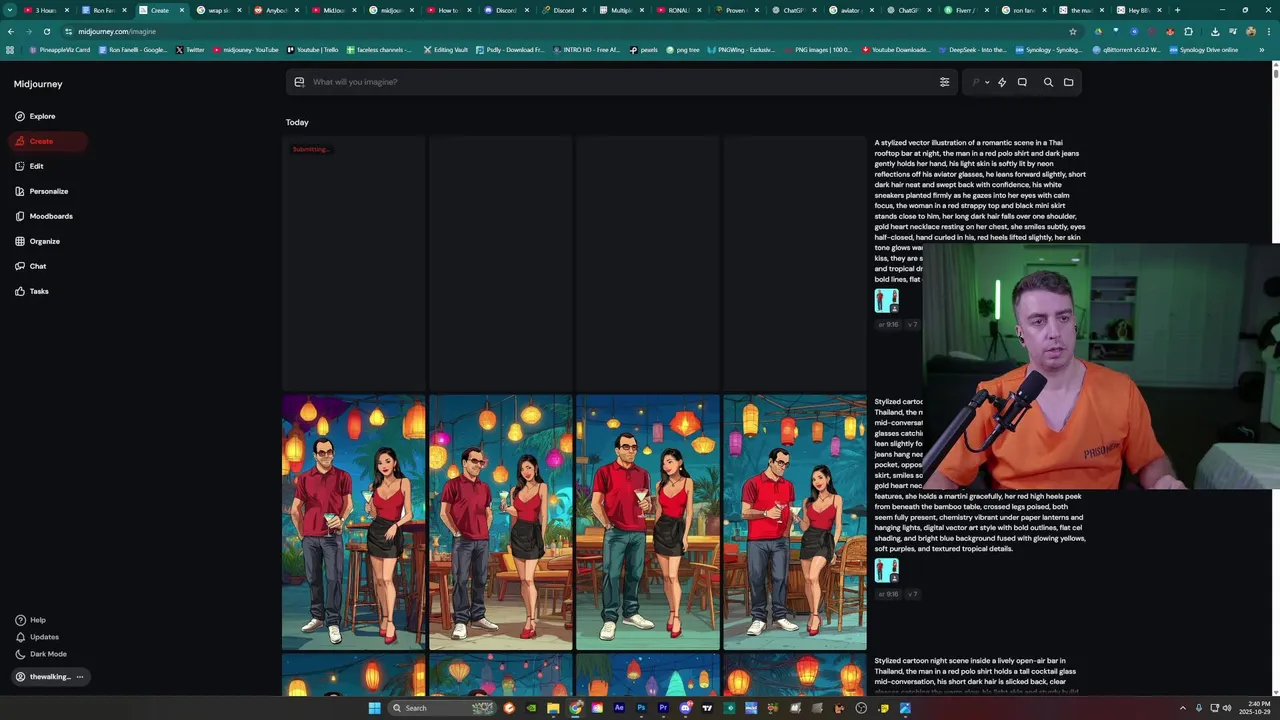
Task: Select the Create sidebar item
Action: coord(48,141)
